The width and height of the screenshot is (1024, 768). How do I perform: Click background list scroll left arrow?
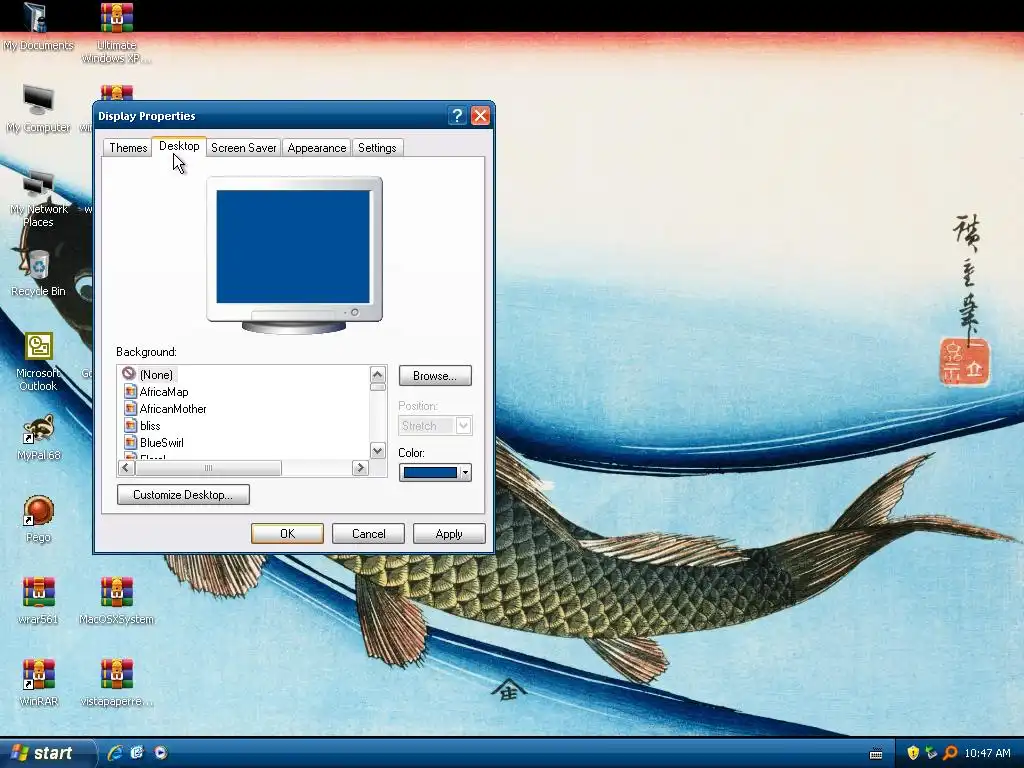tap(126, 468)
